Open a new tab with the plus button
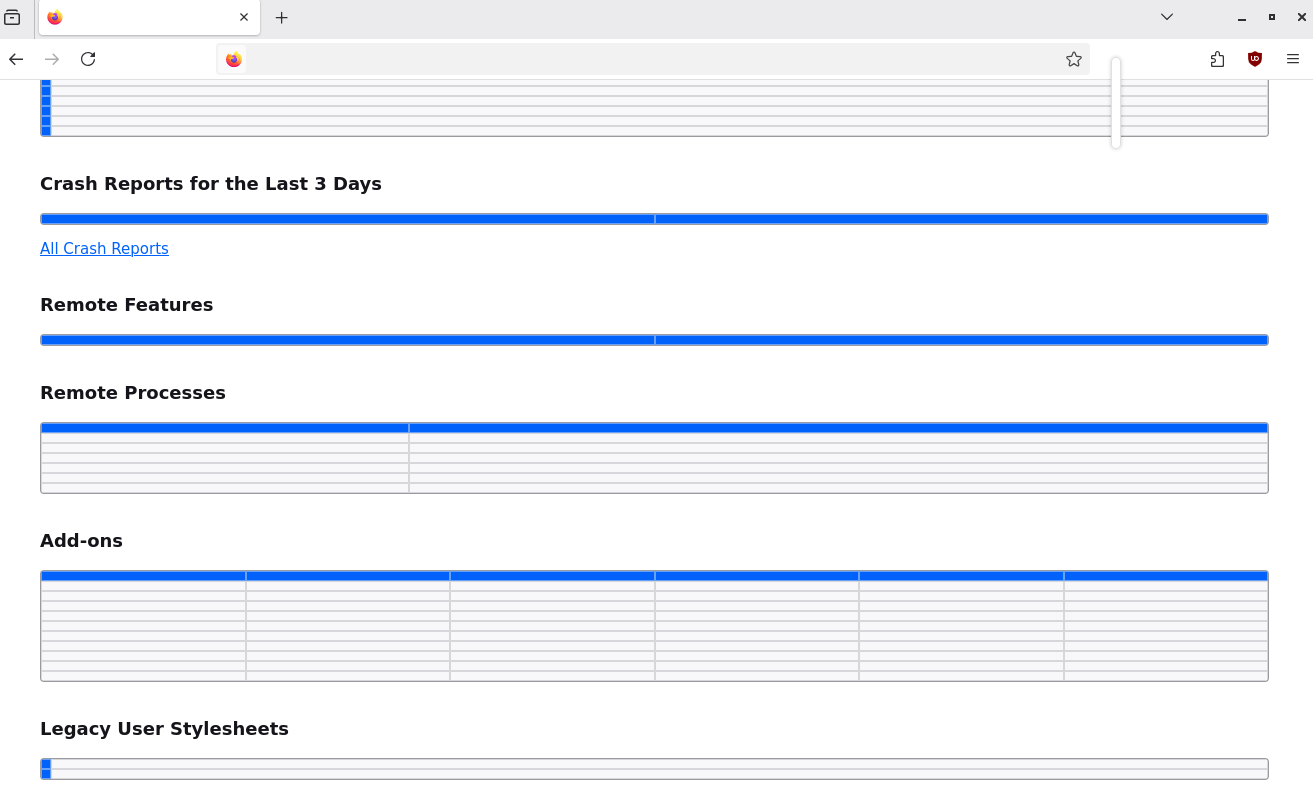1313x791 pixels. pos(282,17)
